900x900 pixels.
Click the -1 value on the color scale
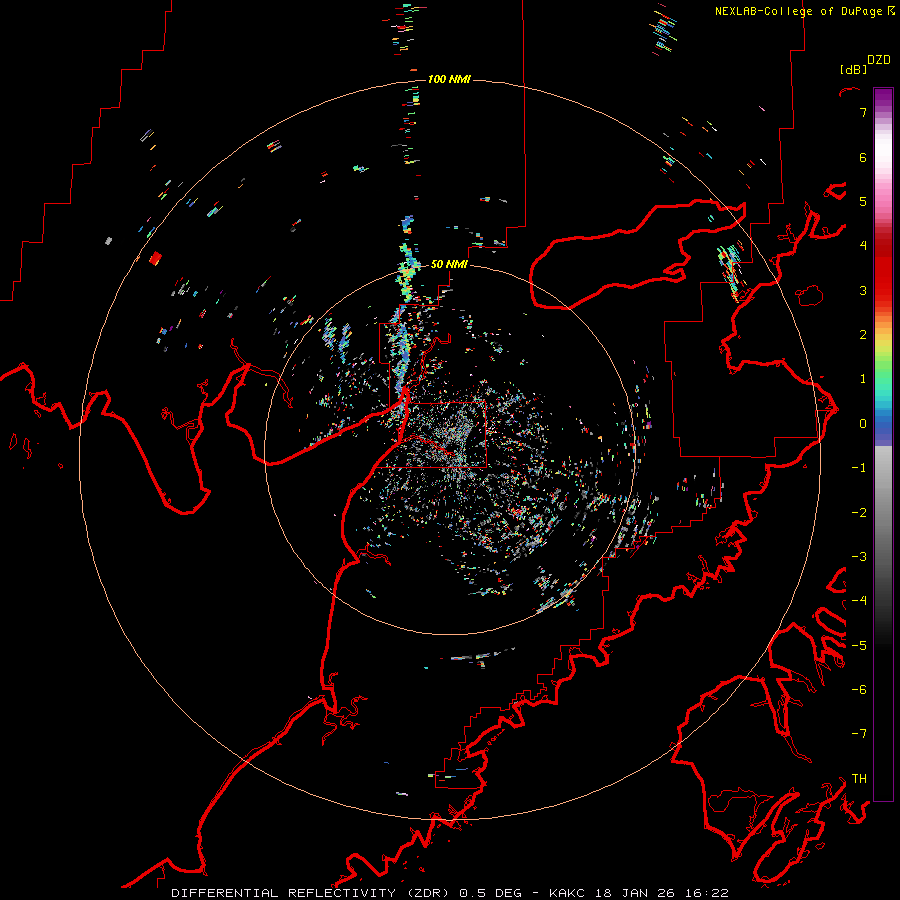859,468
